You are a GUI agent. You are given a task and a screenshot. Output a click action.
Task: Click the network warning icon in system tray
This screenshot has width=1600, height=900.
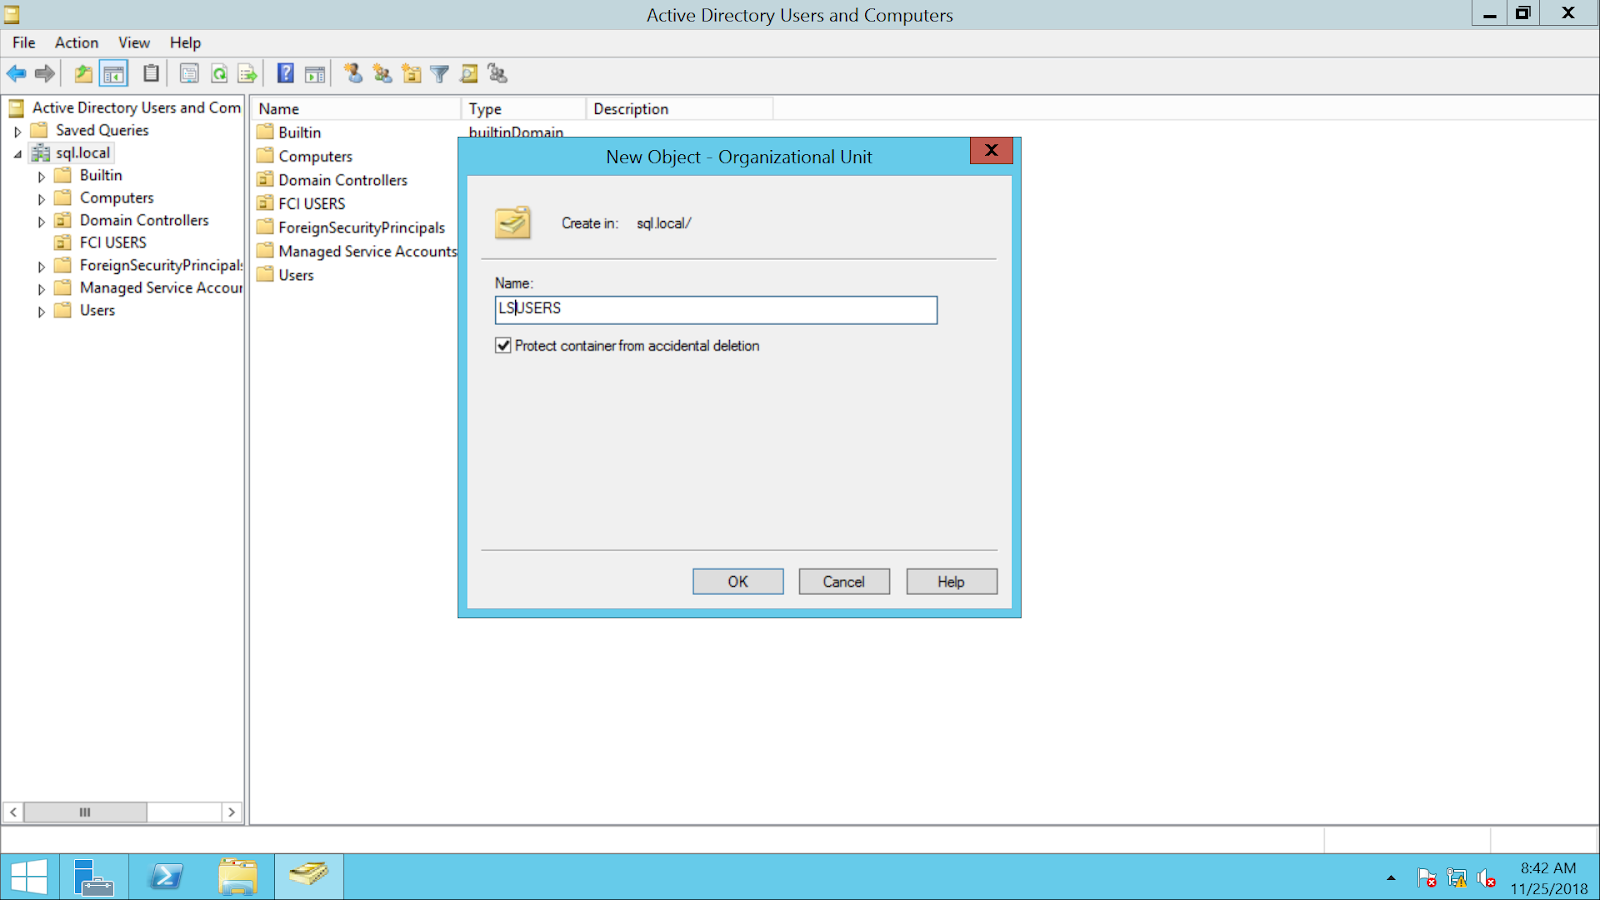1457,877
